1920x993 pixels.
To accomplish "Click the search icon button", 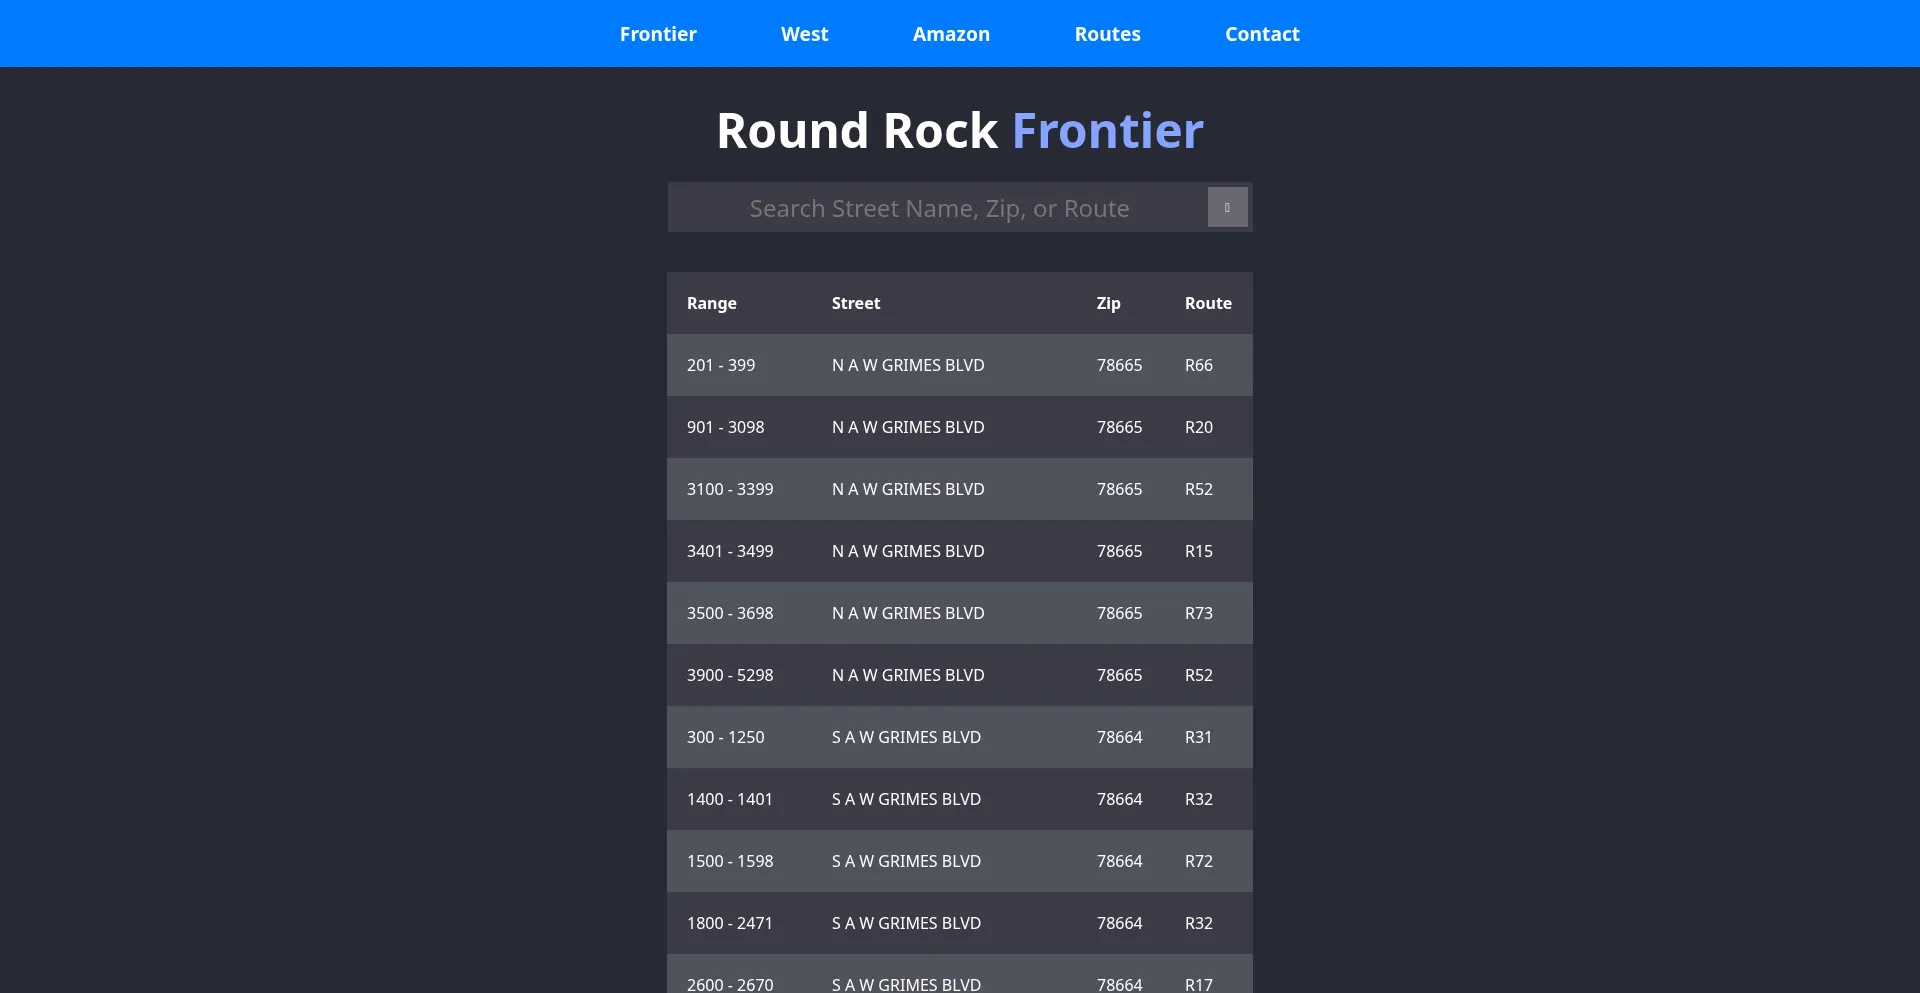I will [1227, 207].
